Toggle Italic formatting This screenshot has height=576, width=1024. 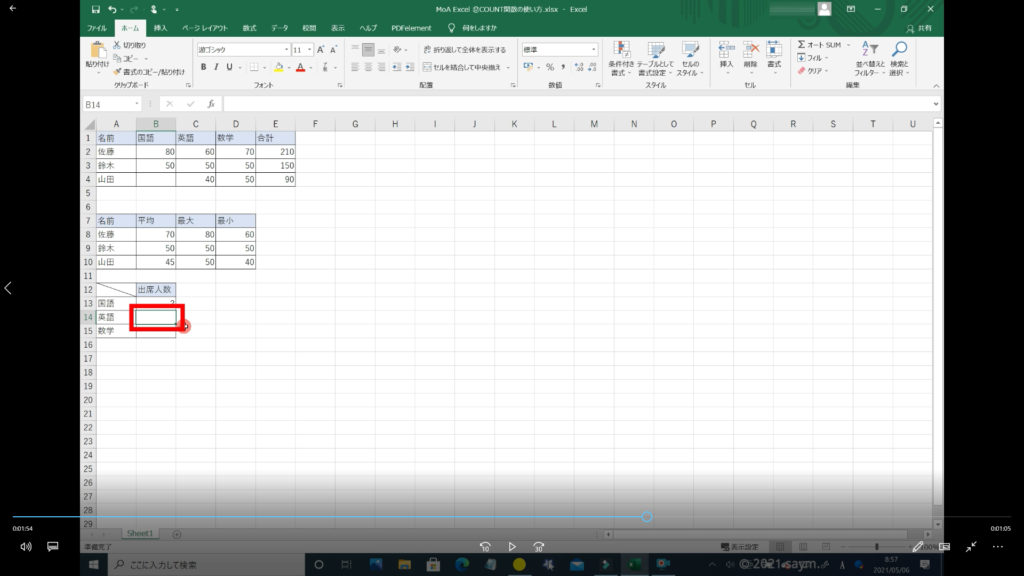216,67
